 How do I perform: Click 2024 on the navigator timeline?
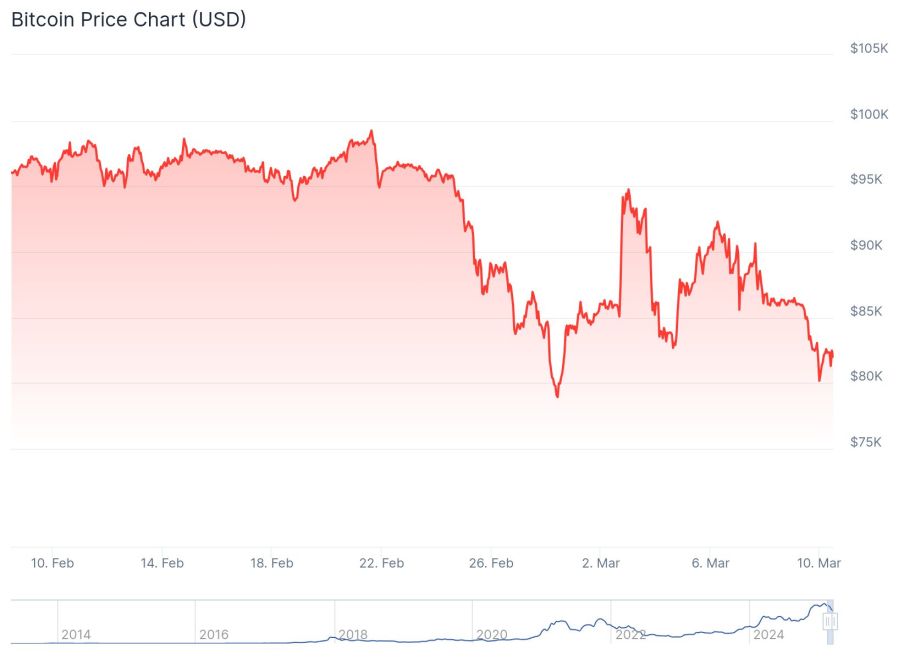pos(768,634)
